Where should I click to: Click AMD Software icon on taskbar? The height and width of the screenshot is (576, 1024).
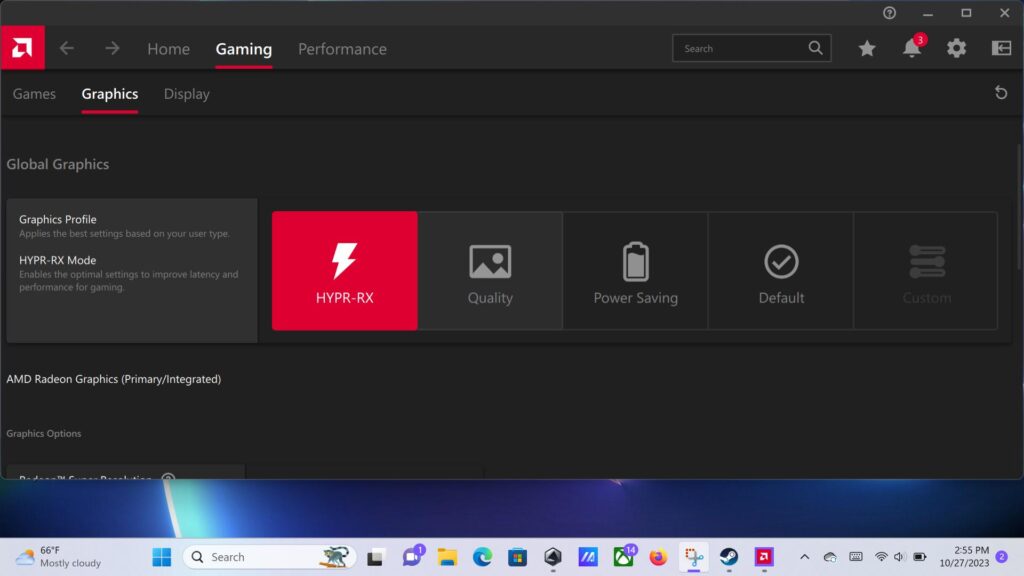(x=764, y=557)
